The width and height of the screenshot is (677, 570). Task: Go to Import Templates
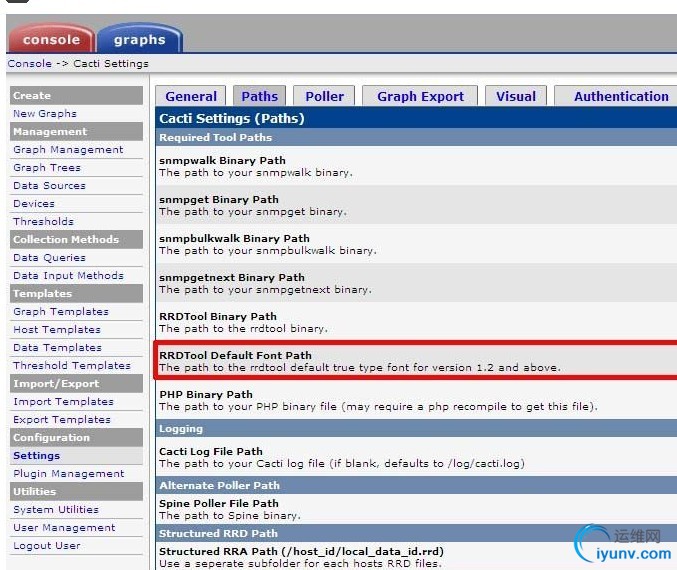coord(63,402)
